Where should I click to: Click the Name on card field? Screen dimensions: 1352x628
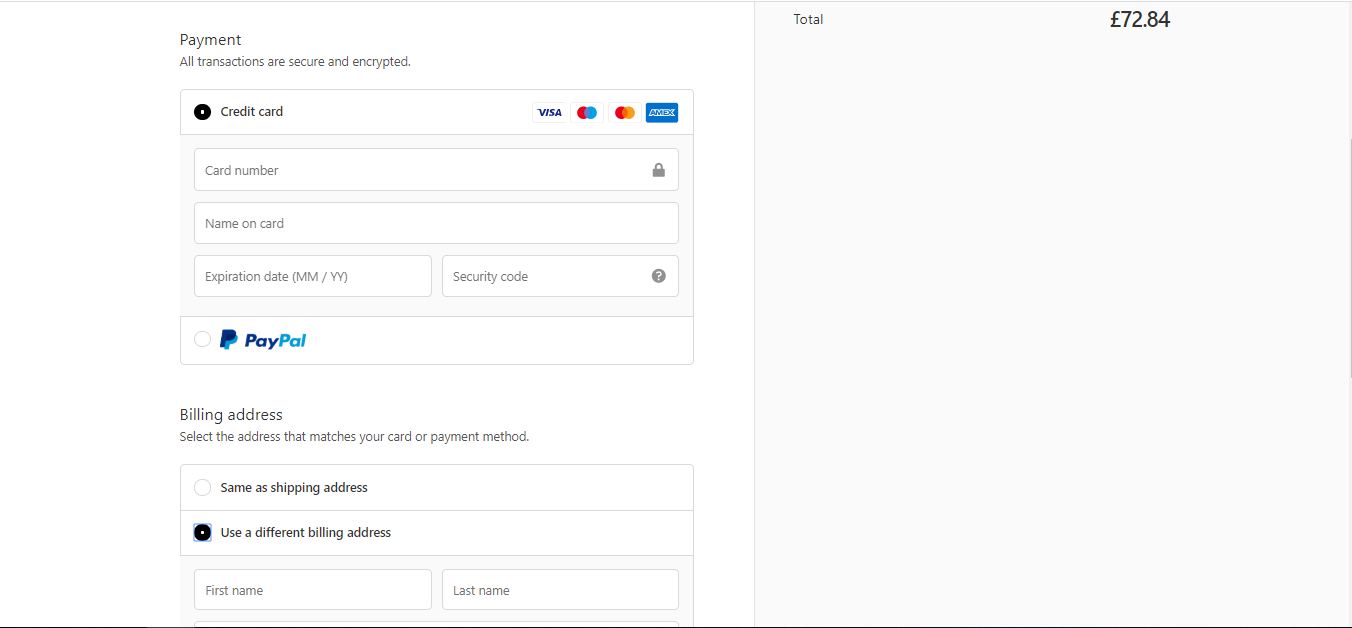coord(436,223)
